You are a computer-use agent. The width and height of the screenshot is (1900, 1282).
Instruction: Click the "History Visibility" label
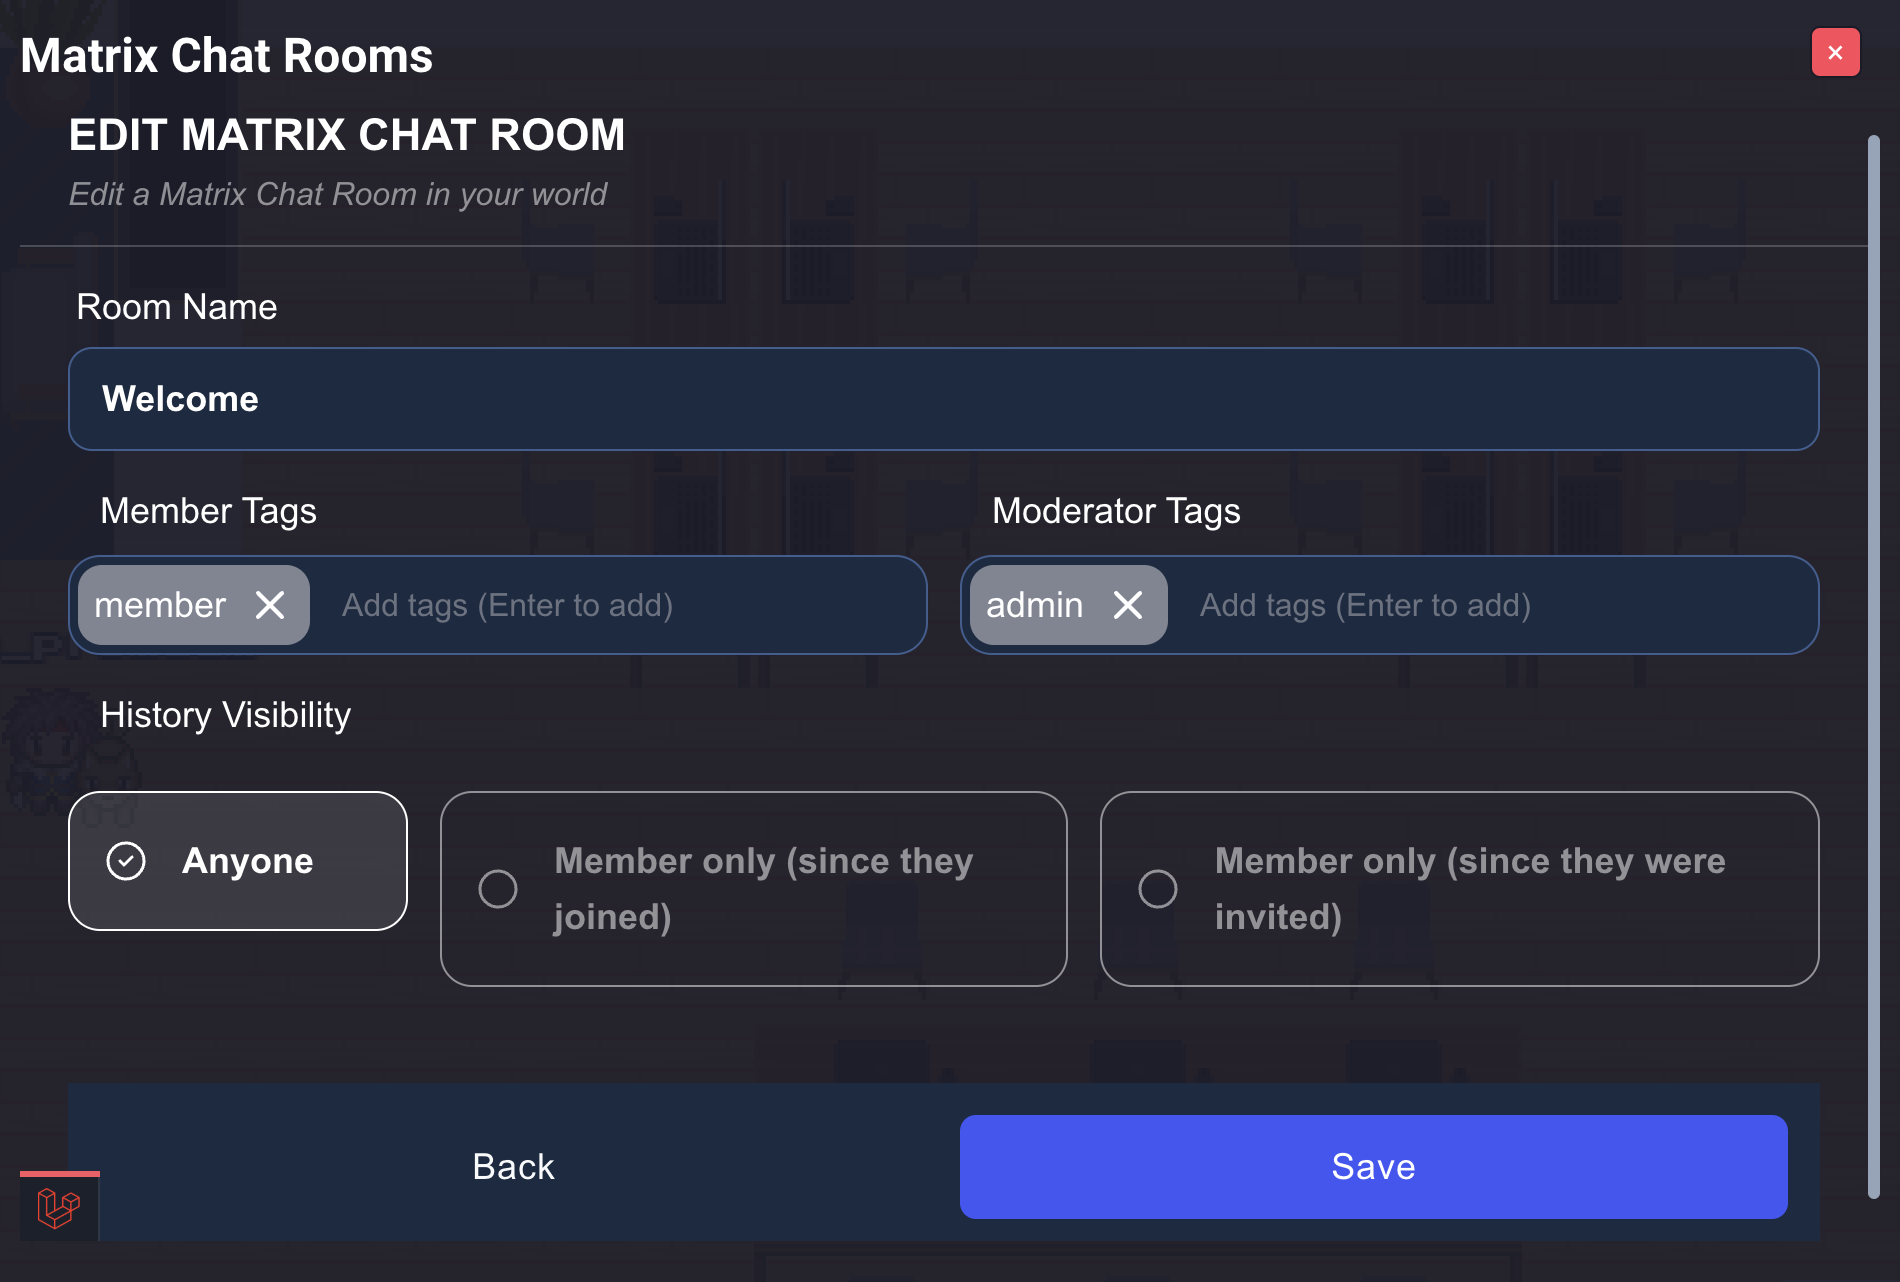(225, 714)
